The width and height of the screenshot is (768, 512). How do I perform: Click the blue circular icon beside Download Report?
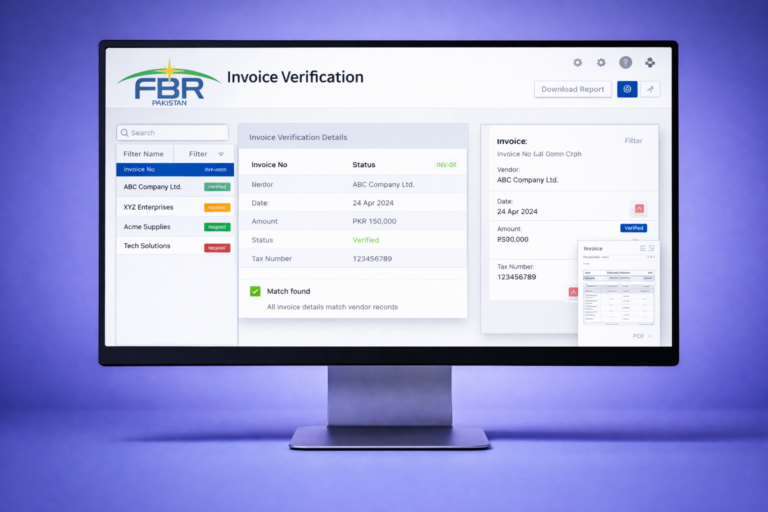627,89
